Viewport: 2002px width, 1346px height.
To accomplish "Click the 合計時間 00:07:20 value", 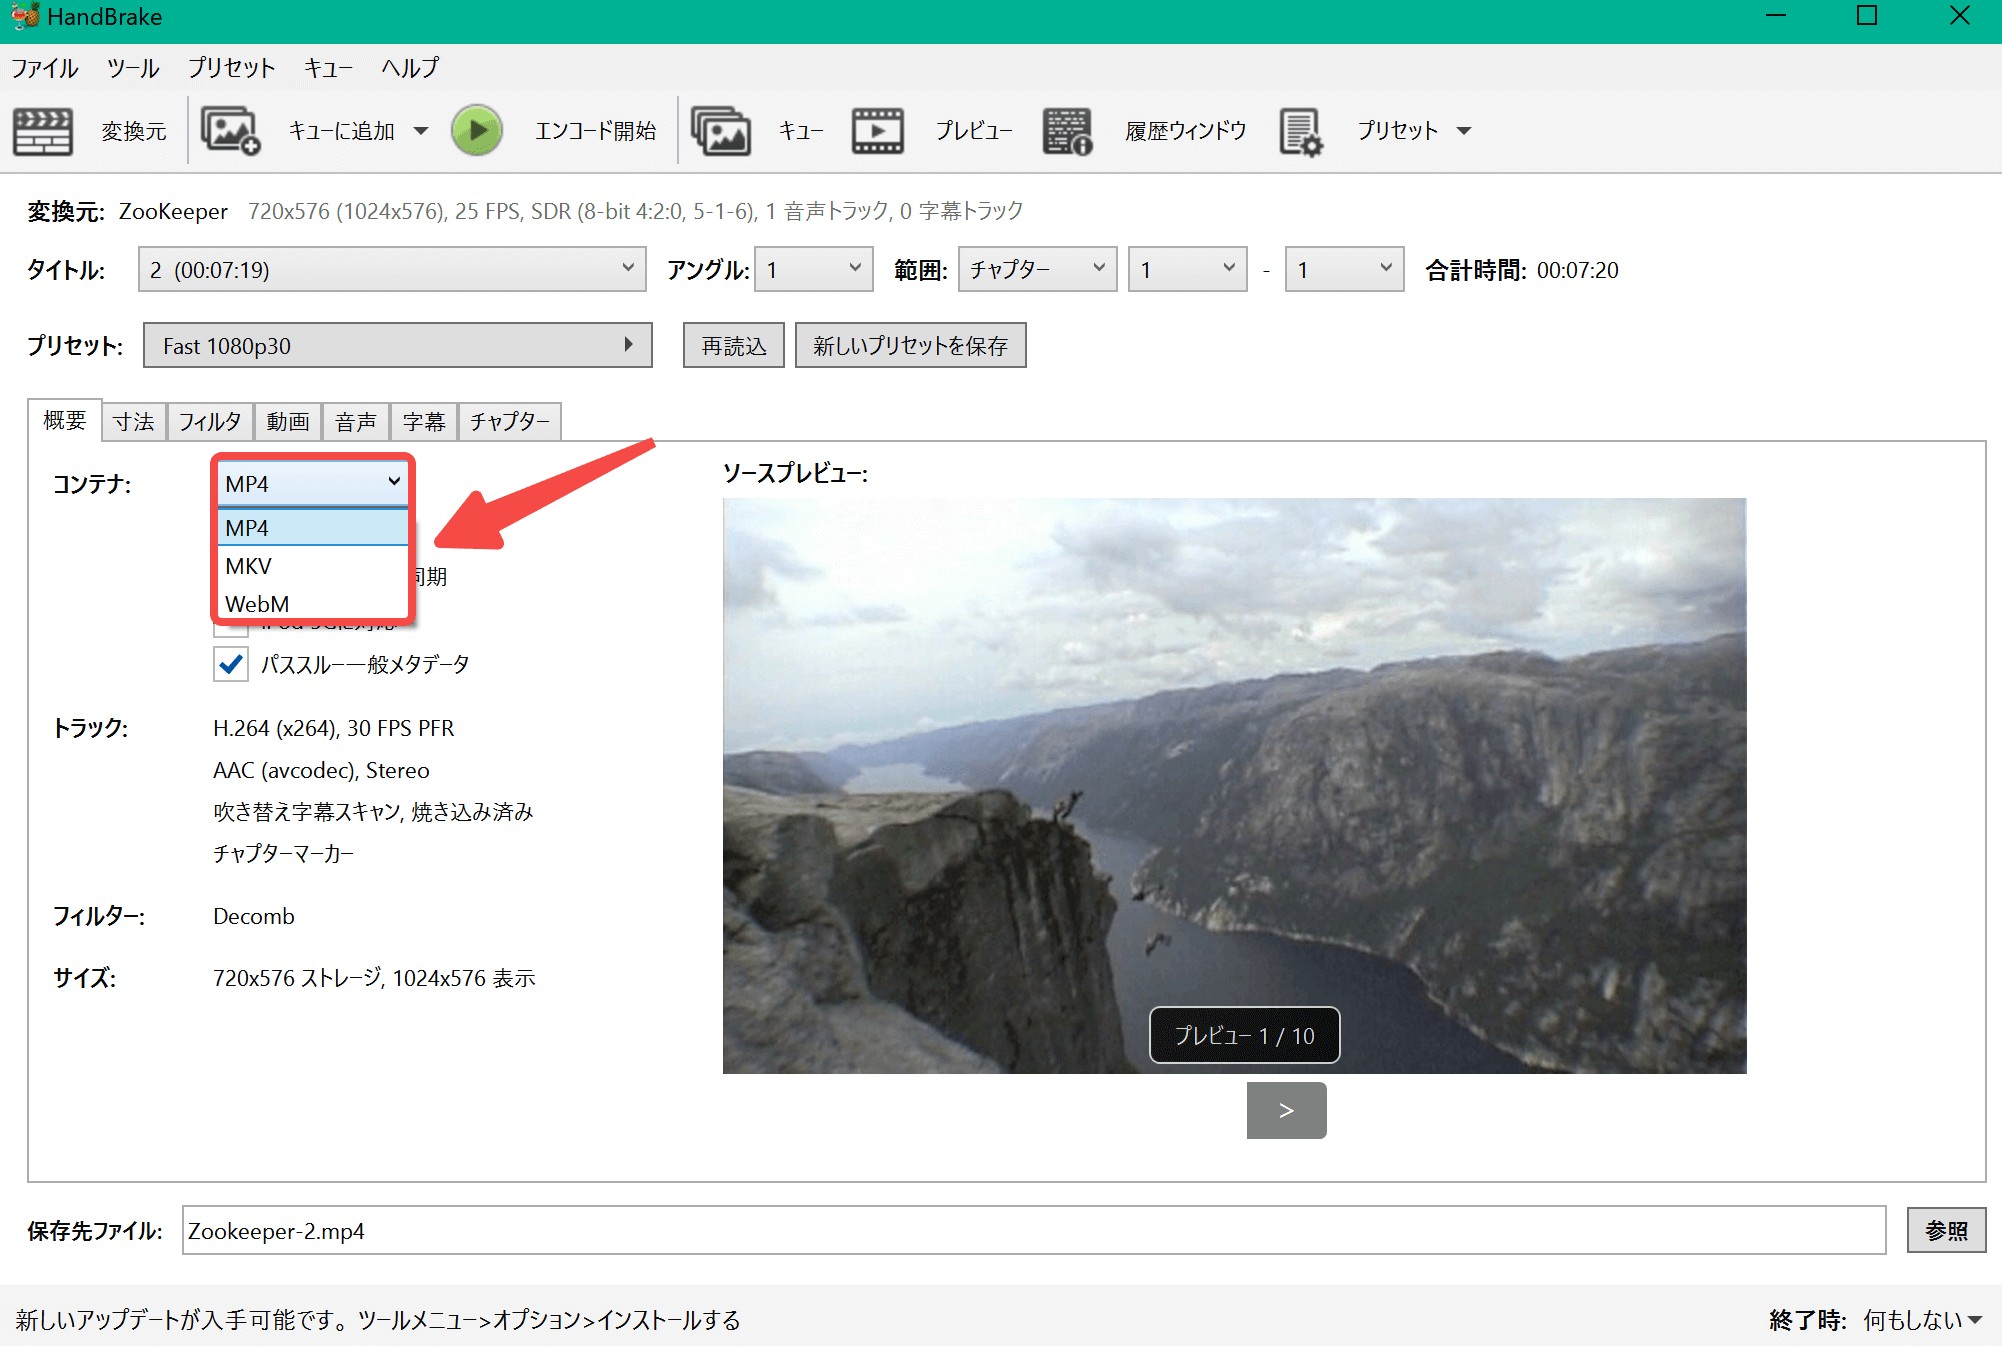I will click(1577, 270).
